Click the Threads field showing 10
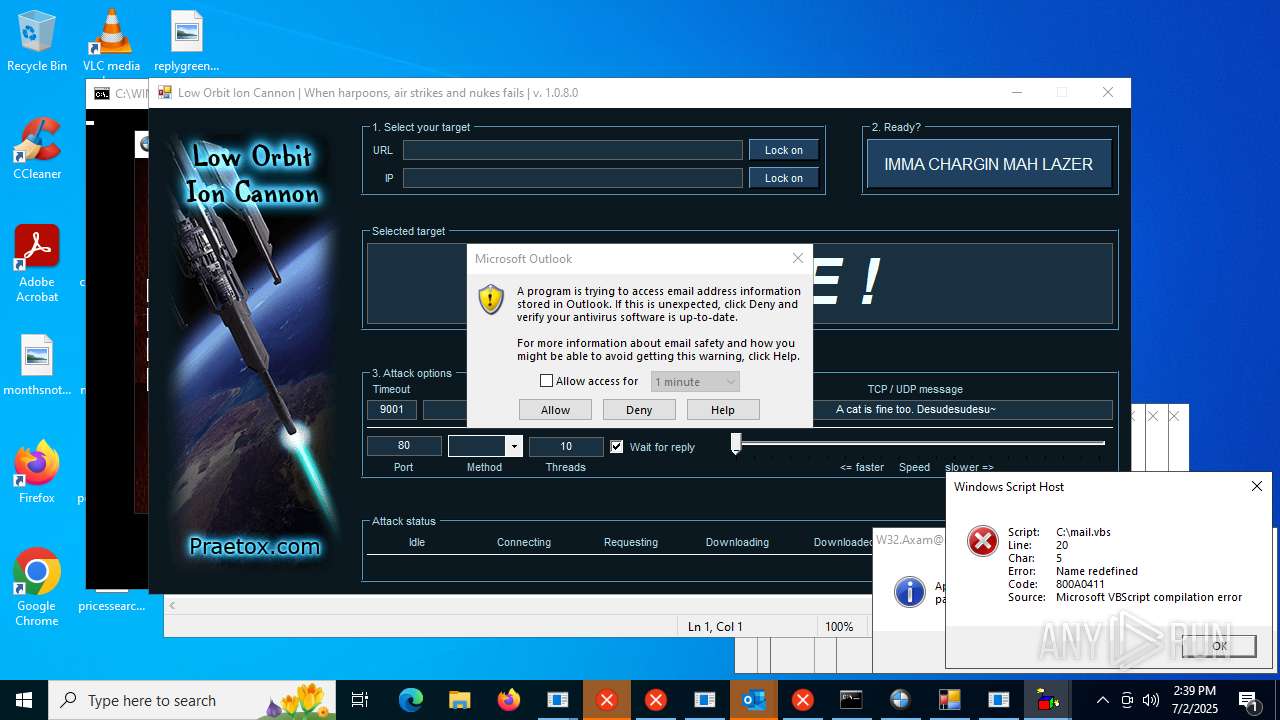 point(566,446)
